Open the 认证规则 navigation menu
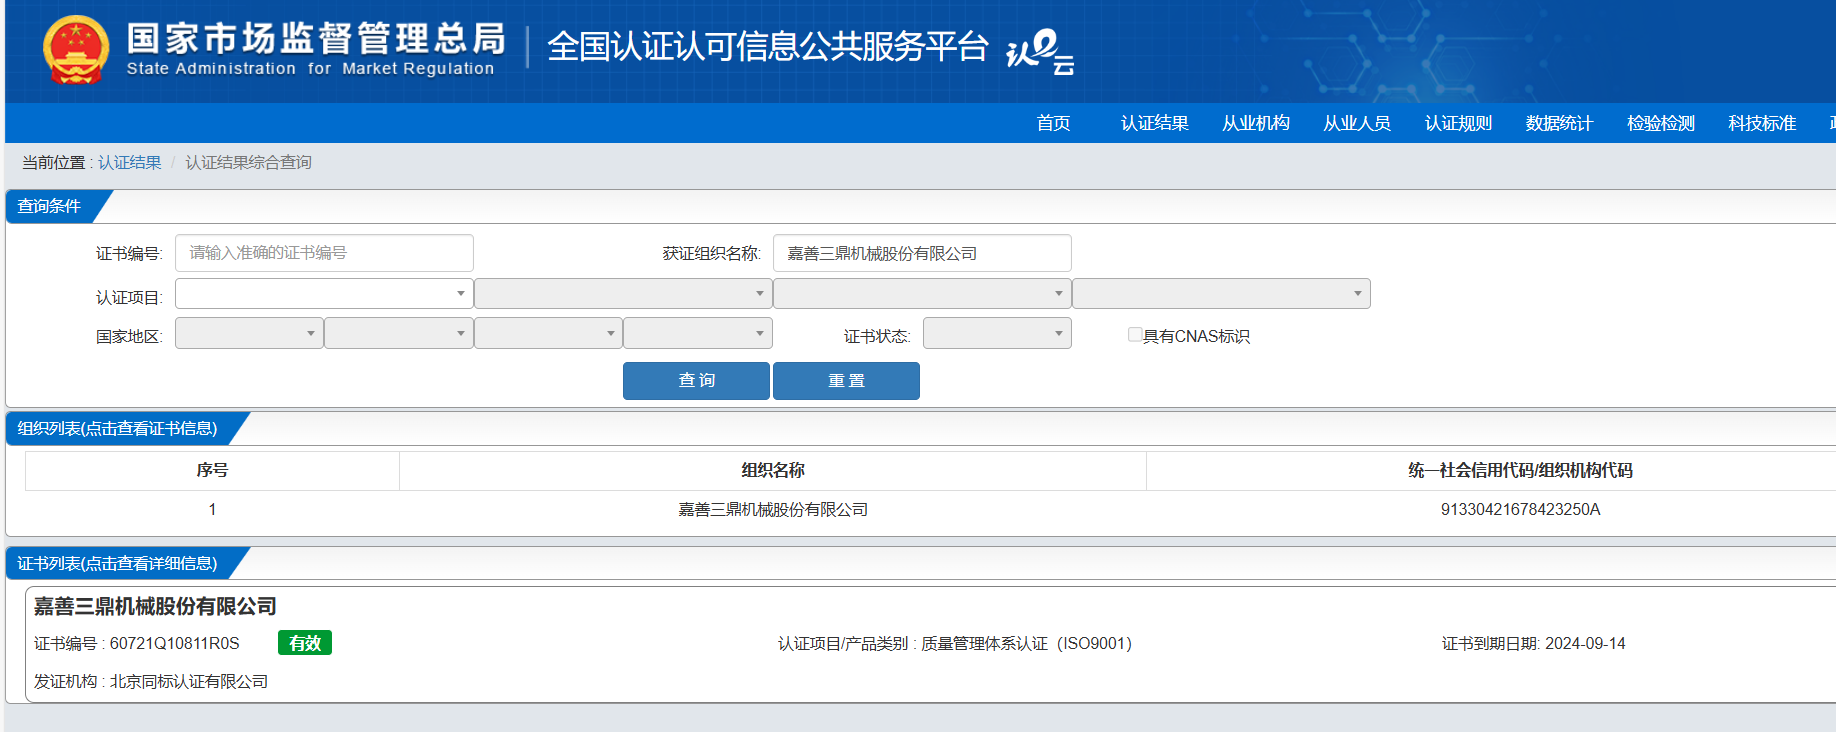1836x732 pixels. click(1459, 123)
